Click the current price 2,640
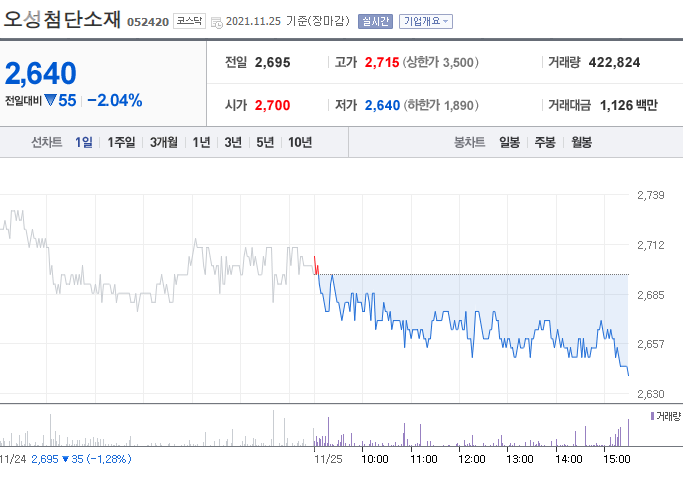 (41, 73)
